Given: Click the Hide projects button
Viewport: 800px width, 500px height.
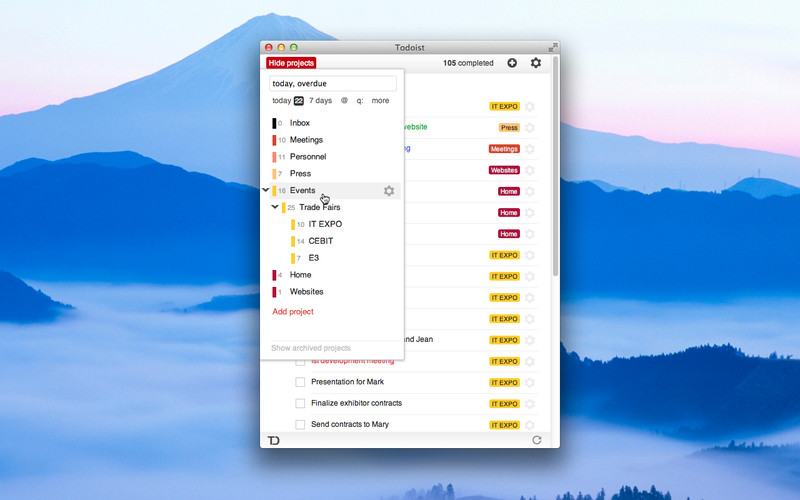Looking at the screenshot, I should (x=291, y=63).
